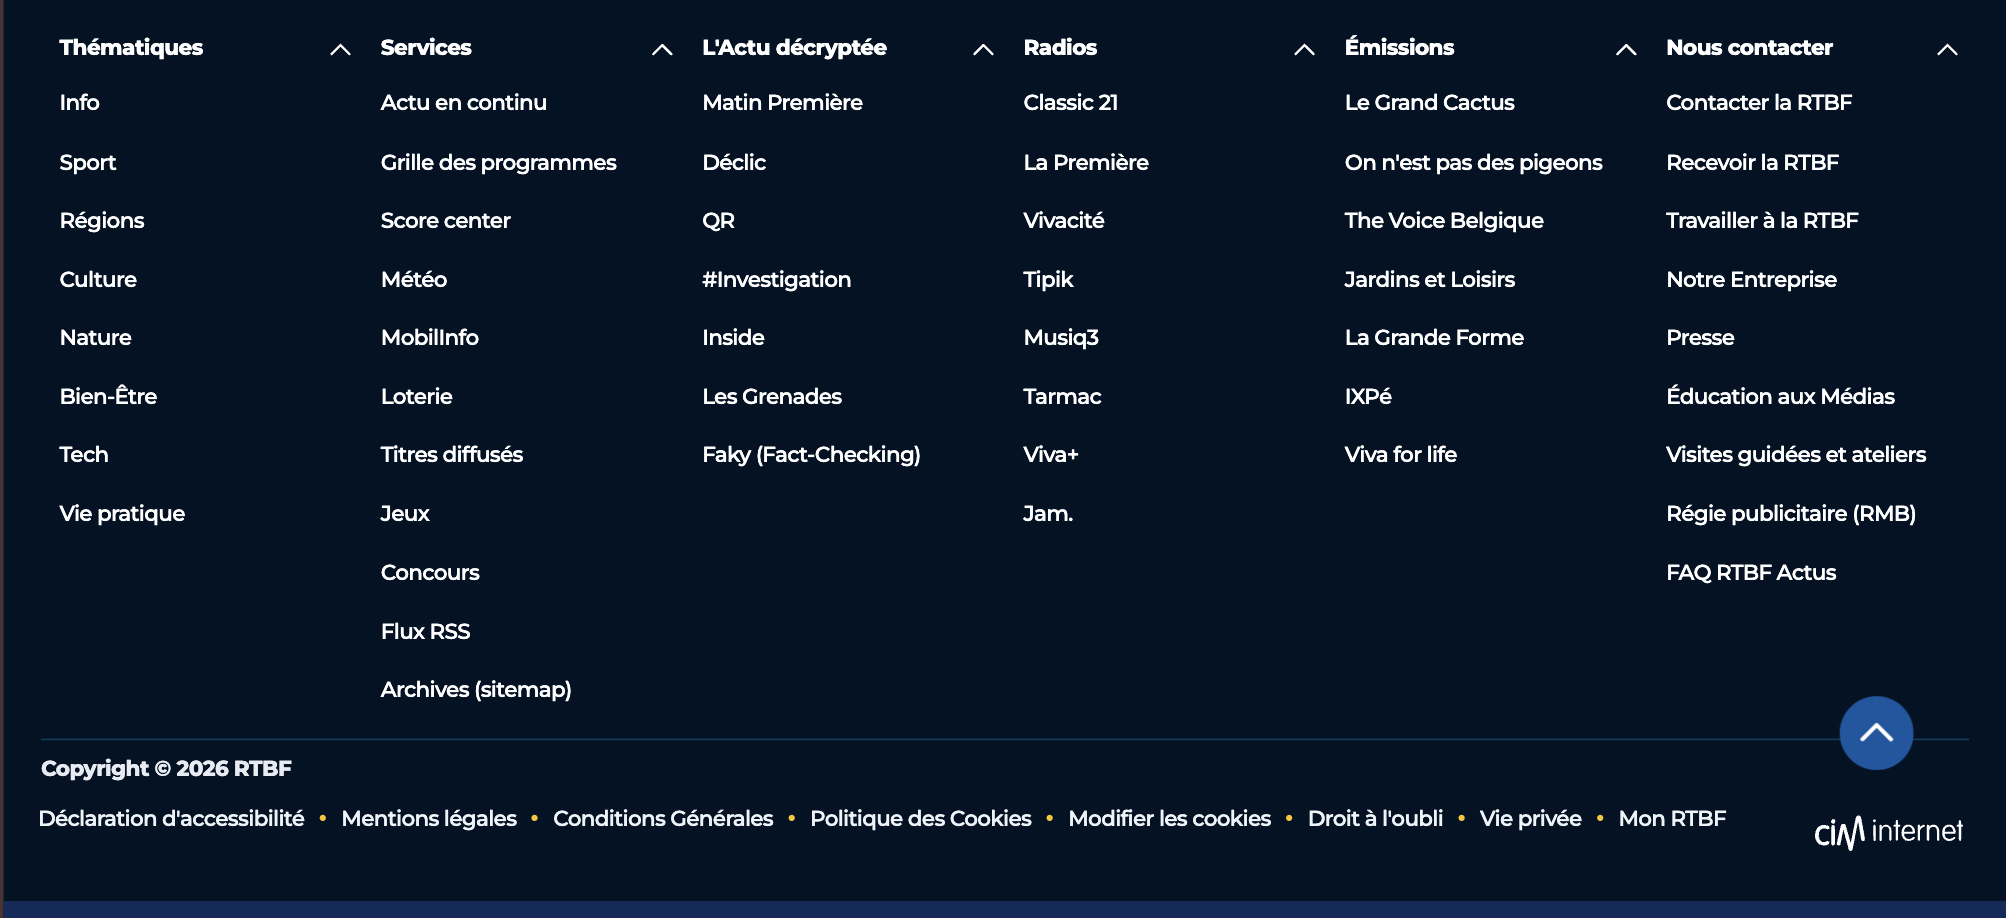This screenshot has height=918, width=2006.
Task: Go to the Loterie page
Action: point(417,396)
